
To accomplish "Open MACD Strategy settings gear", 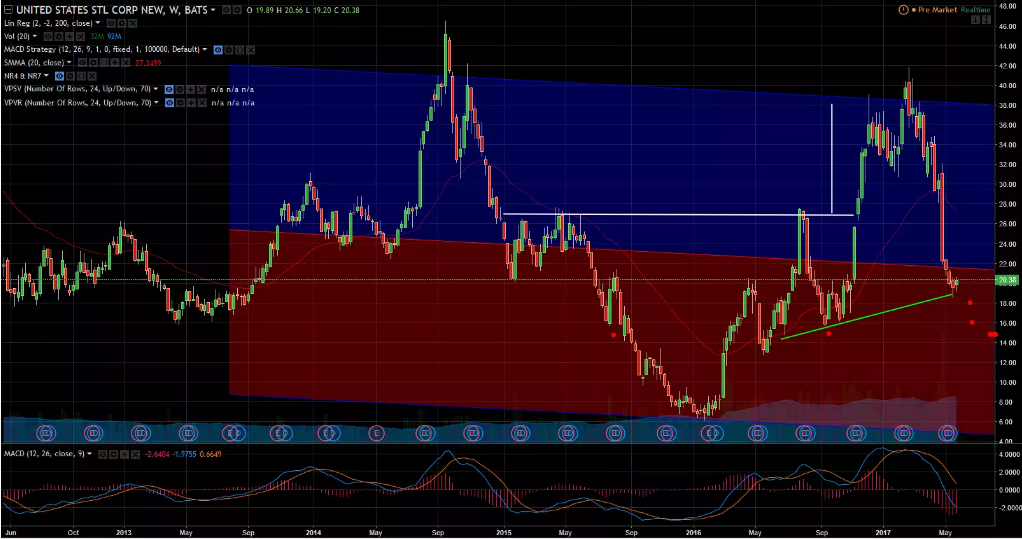I will (229, 50).
